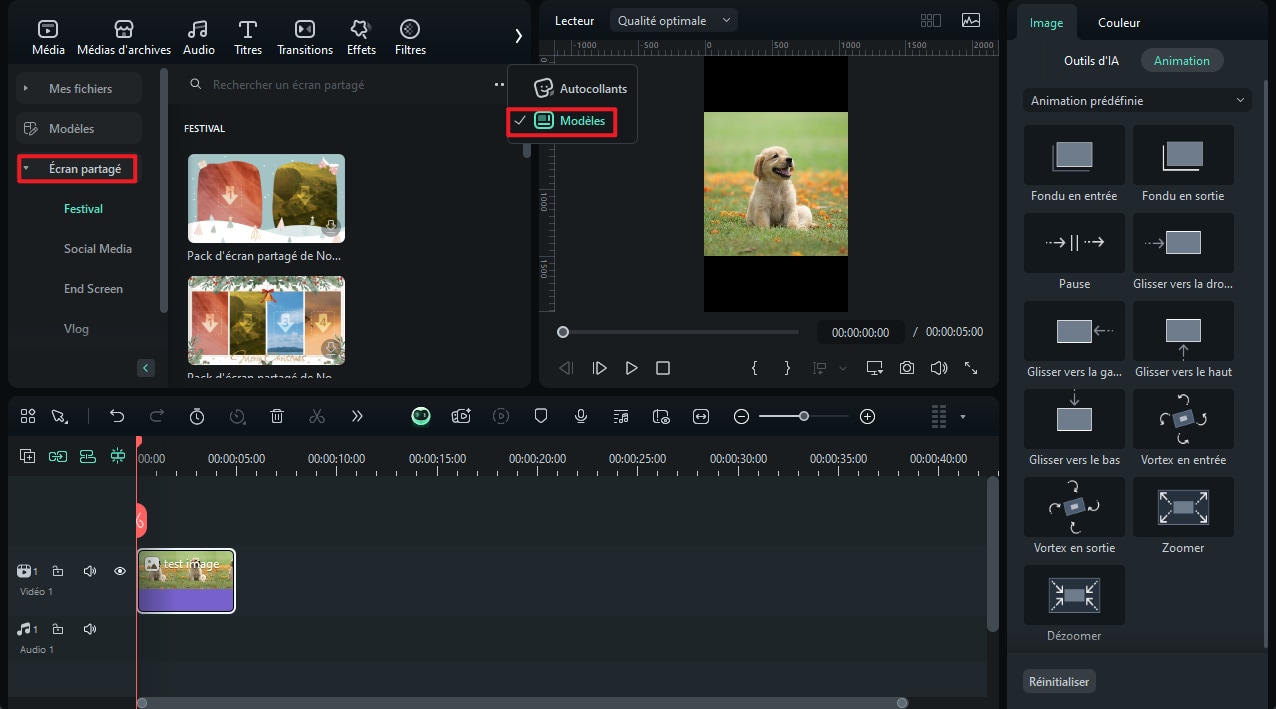This screenshot has height=709, width=1276.
Task: Open the player display settings icon
Action: pyautogui.click(x=875, y=368)
